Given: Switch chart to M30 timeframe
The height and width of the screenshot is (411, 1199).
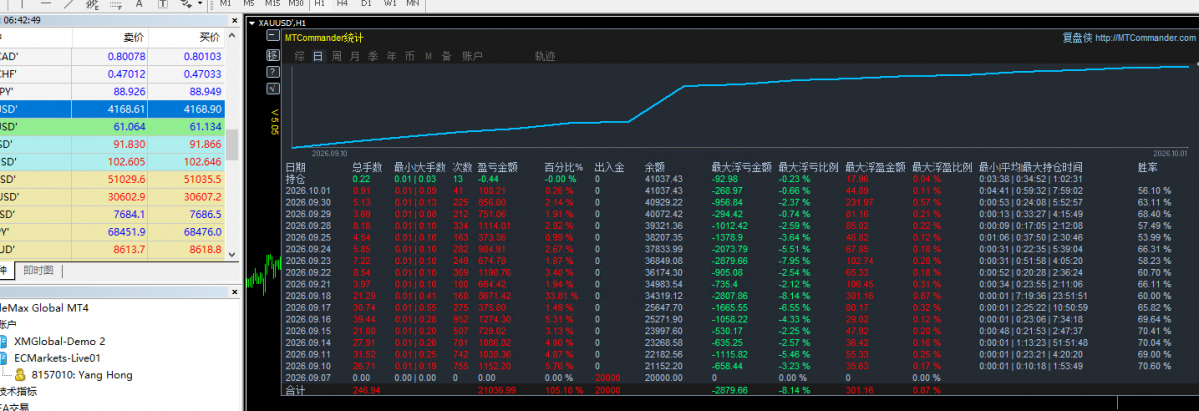Looking at the screenshot, I should click(x=296, y=4).
